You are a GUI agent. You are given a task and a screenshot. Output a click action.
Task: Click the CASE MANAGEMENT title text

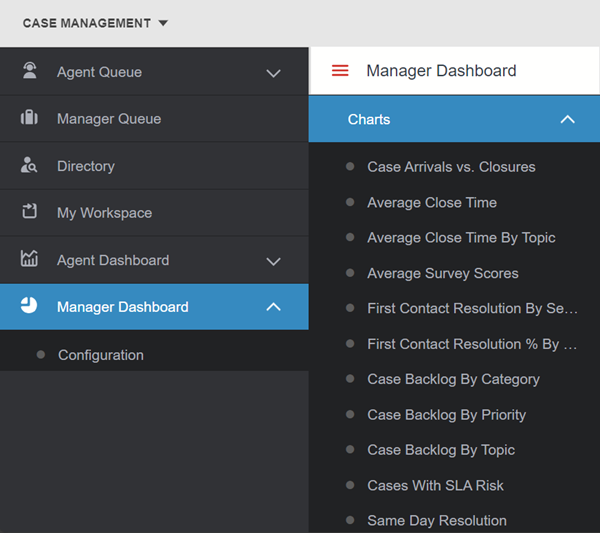tap(87, 23)
